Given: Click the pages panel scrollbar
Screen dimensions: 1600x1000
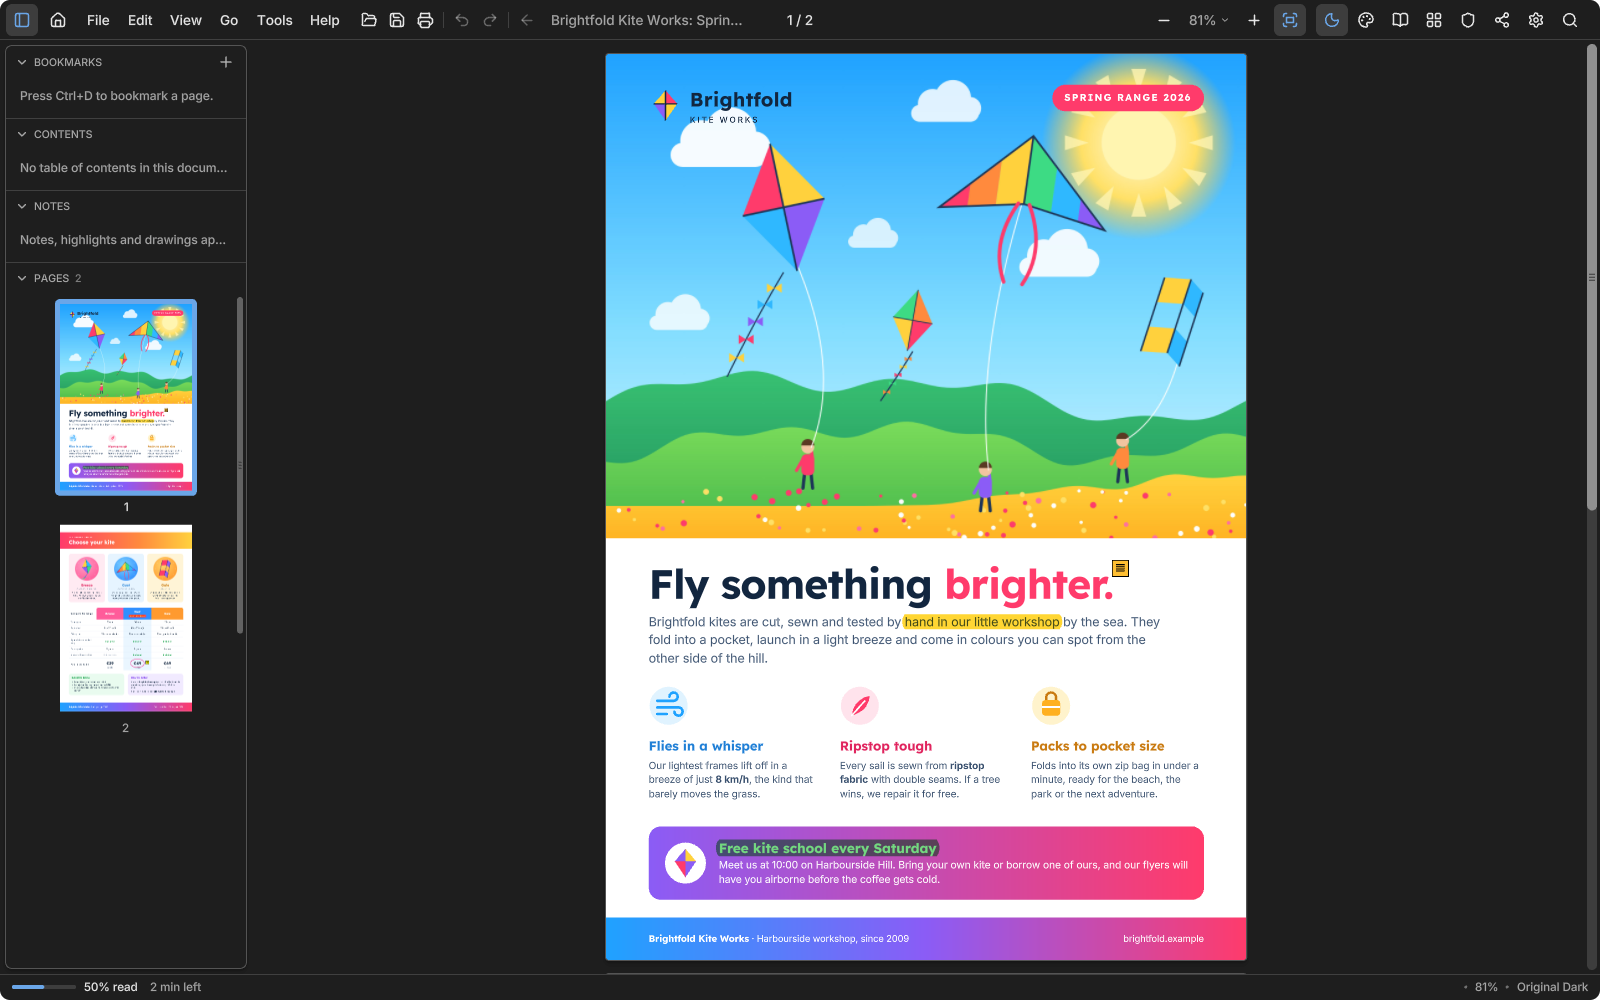Looking at the screenshot, I should (x=240, y=465).
